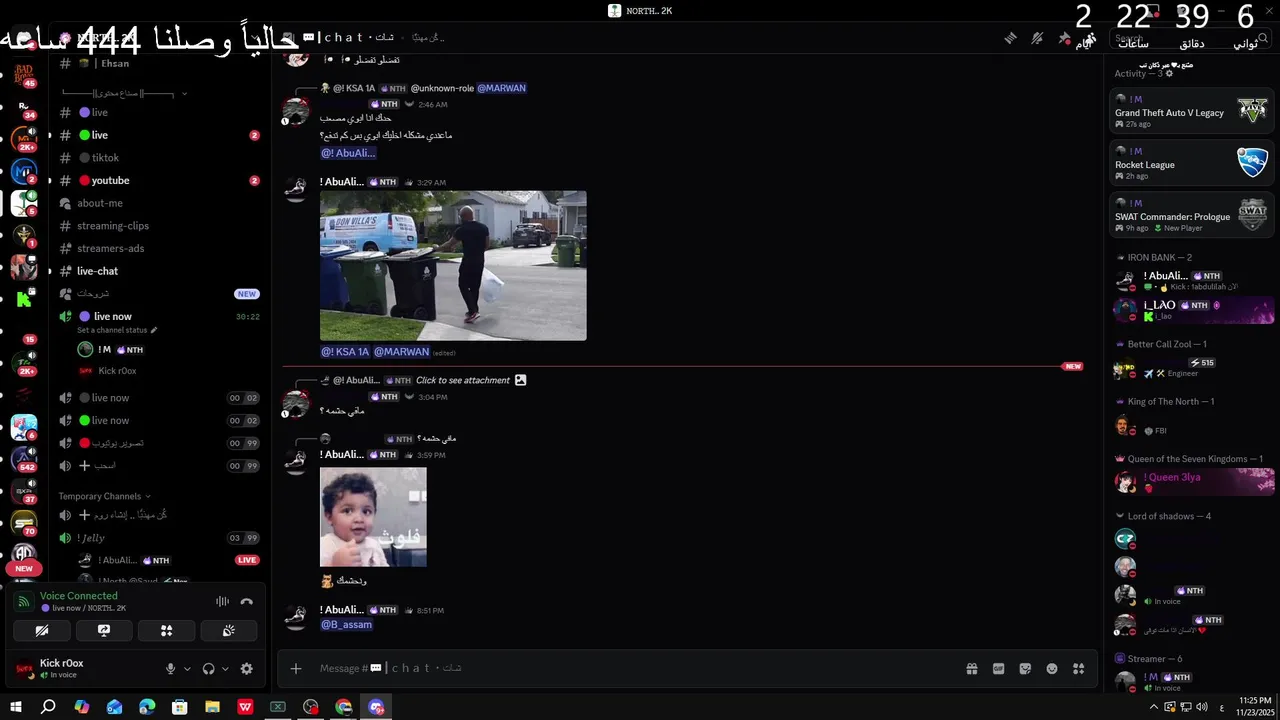Screen dimensions: 1280x720
Task: Open headphone output options arrow
Action: 225,669
